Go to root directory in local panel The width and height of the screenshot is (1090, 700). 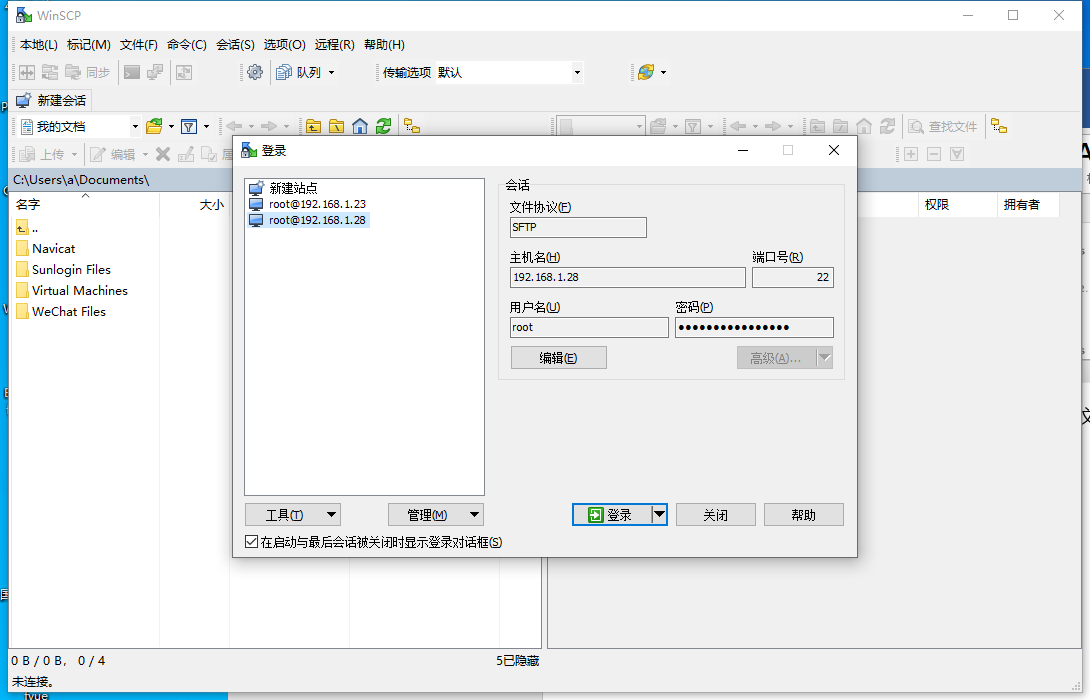pos(336,127)
